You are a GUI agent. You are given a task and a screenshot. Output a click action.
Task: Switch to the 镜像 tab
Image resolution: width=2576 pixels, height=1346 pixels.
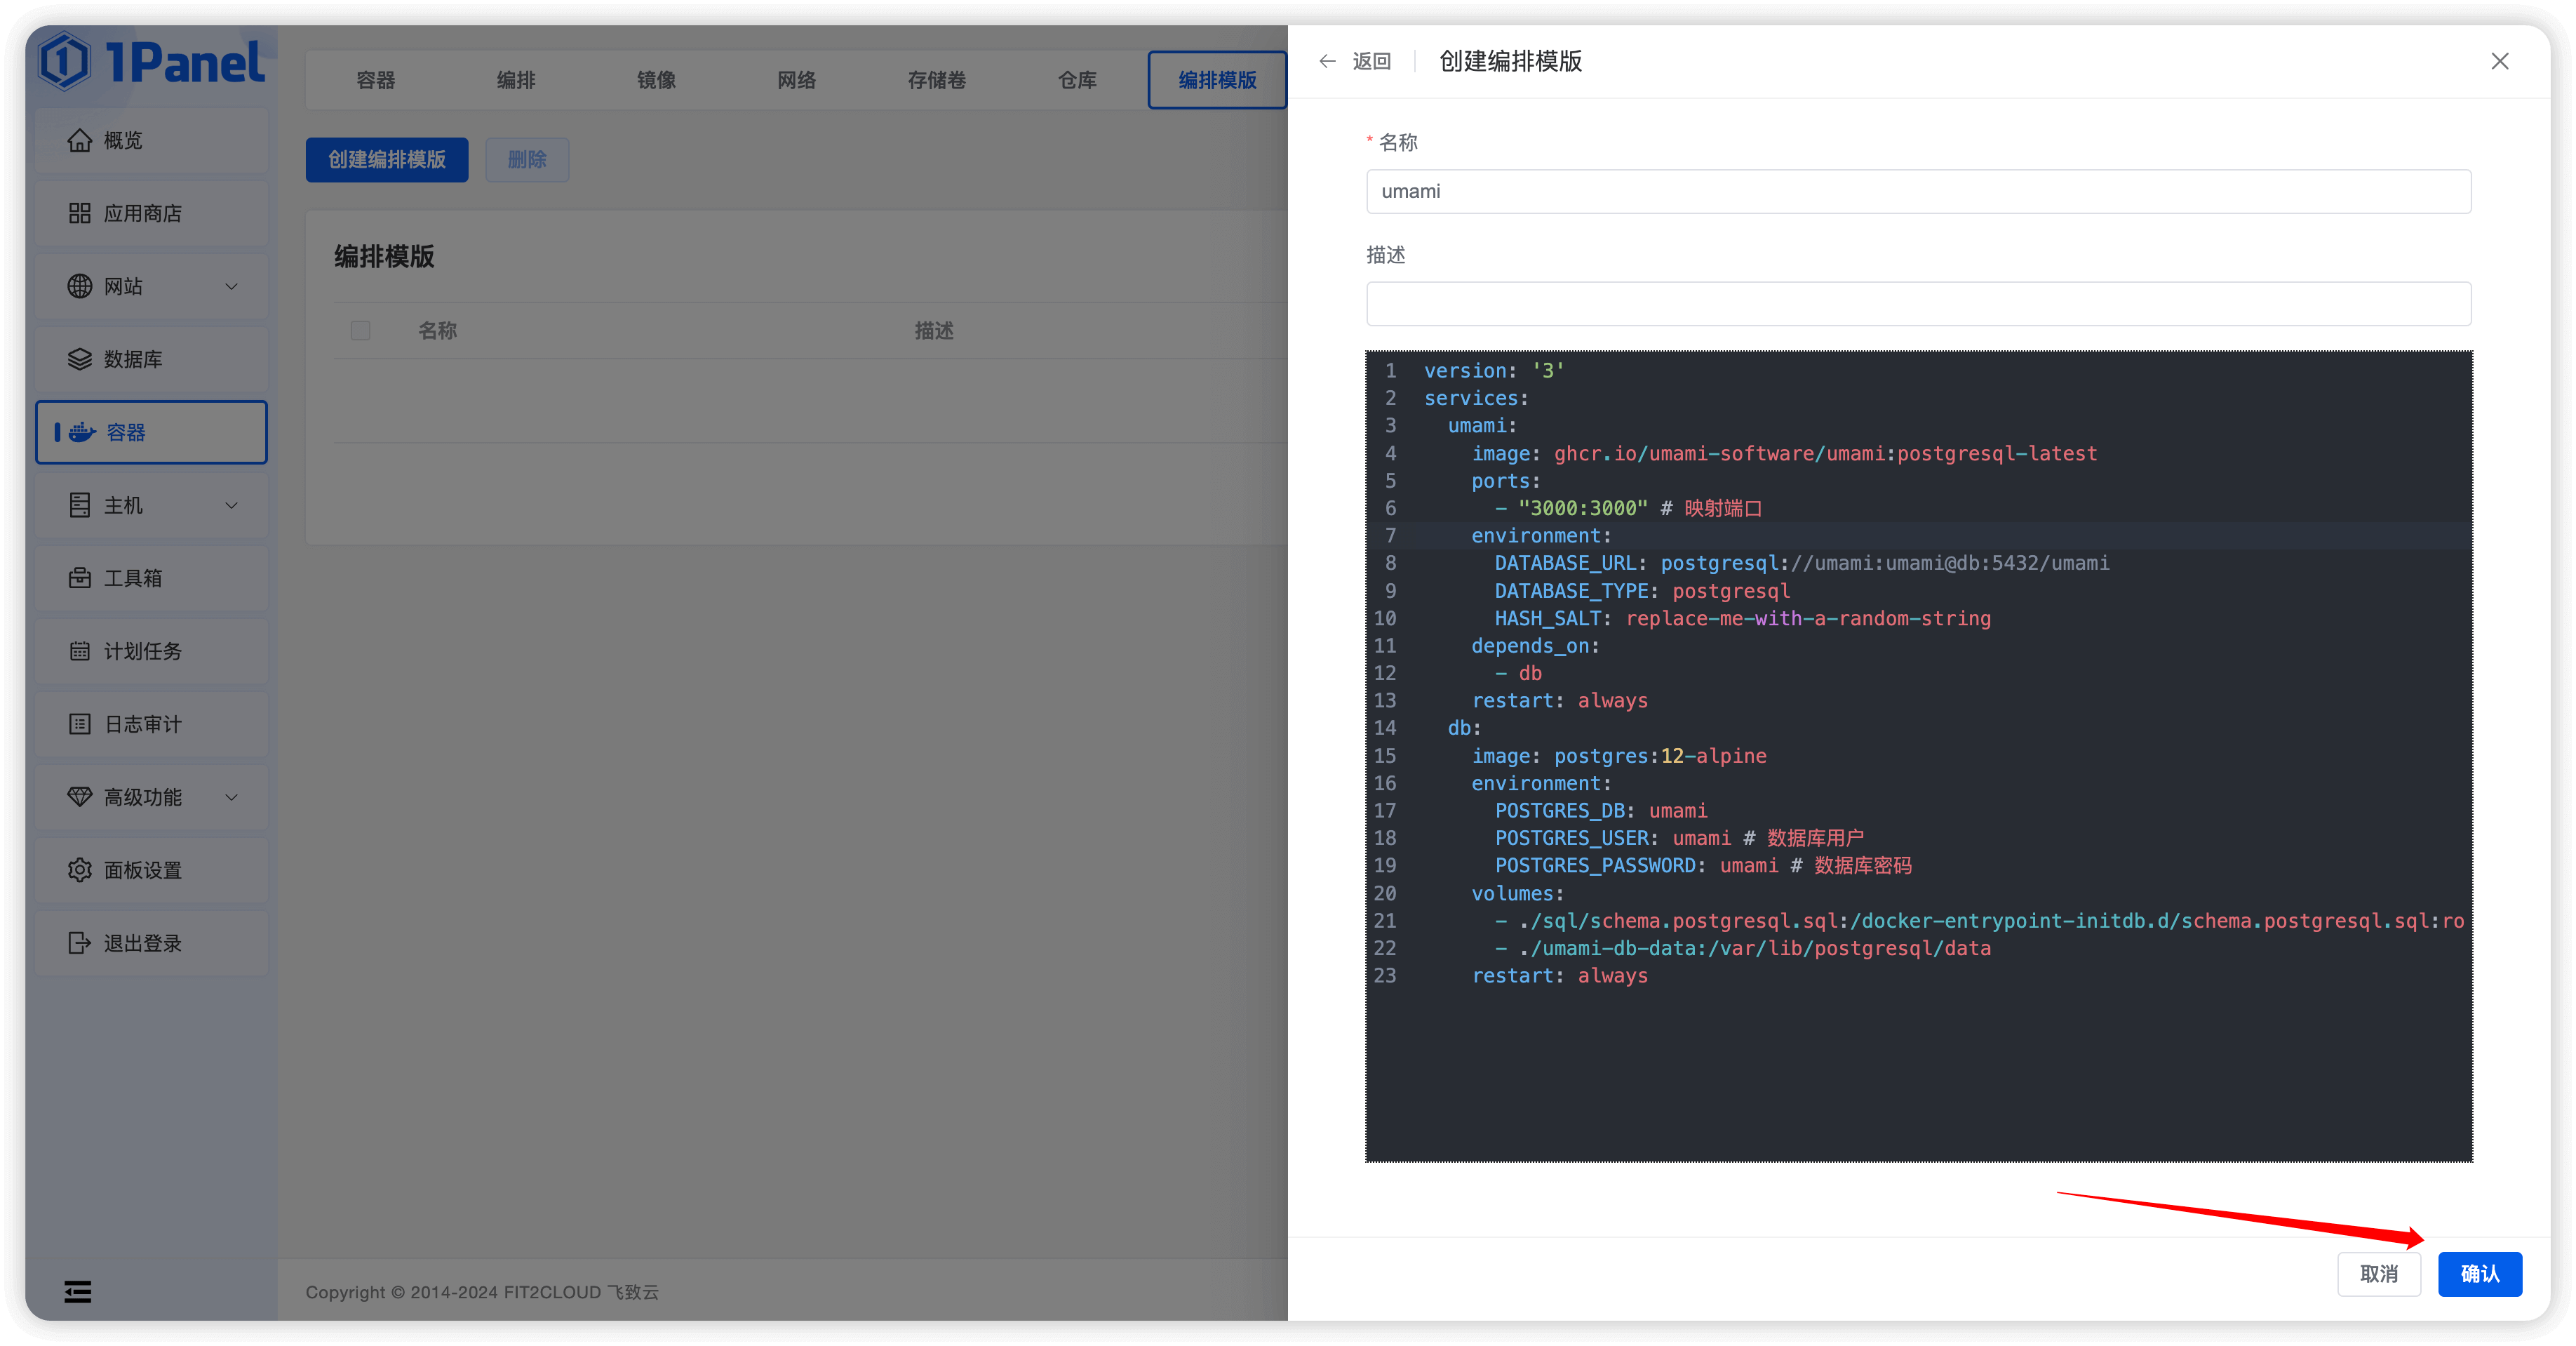tap(656, 80)
